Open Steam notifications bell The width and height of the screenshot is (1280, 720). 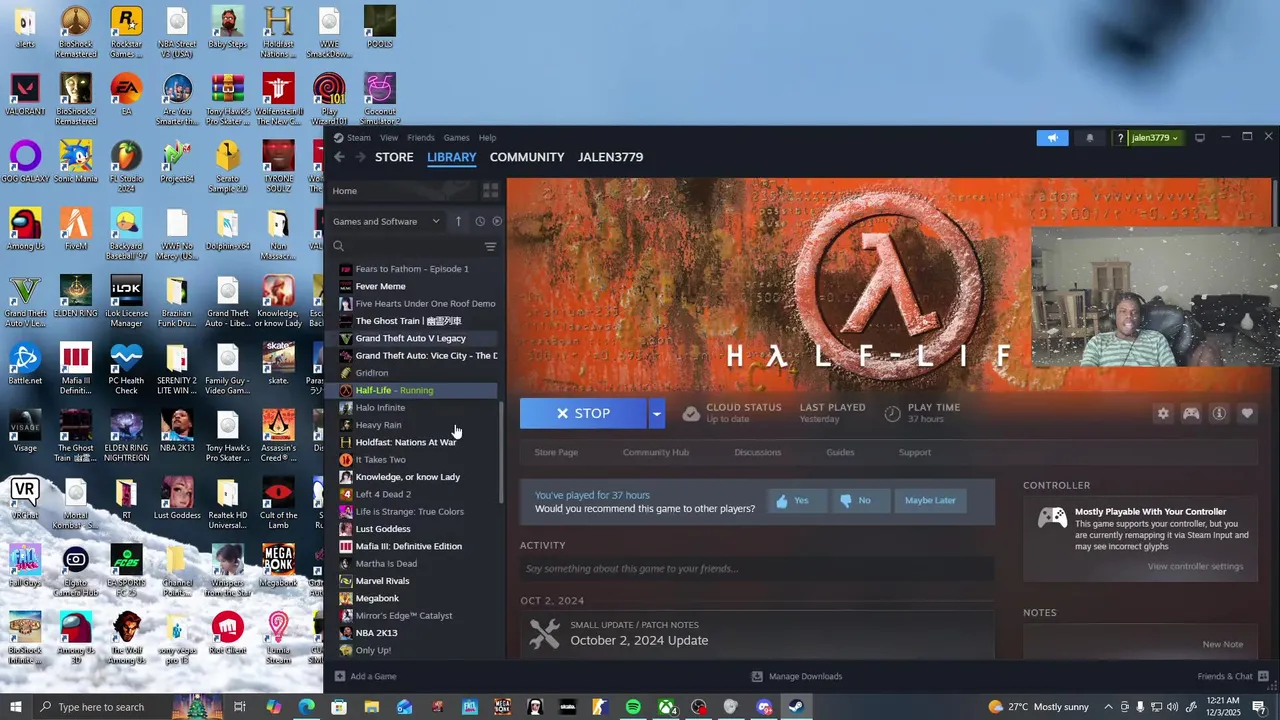point(1090,138)
